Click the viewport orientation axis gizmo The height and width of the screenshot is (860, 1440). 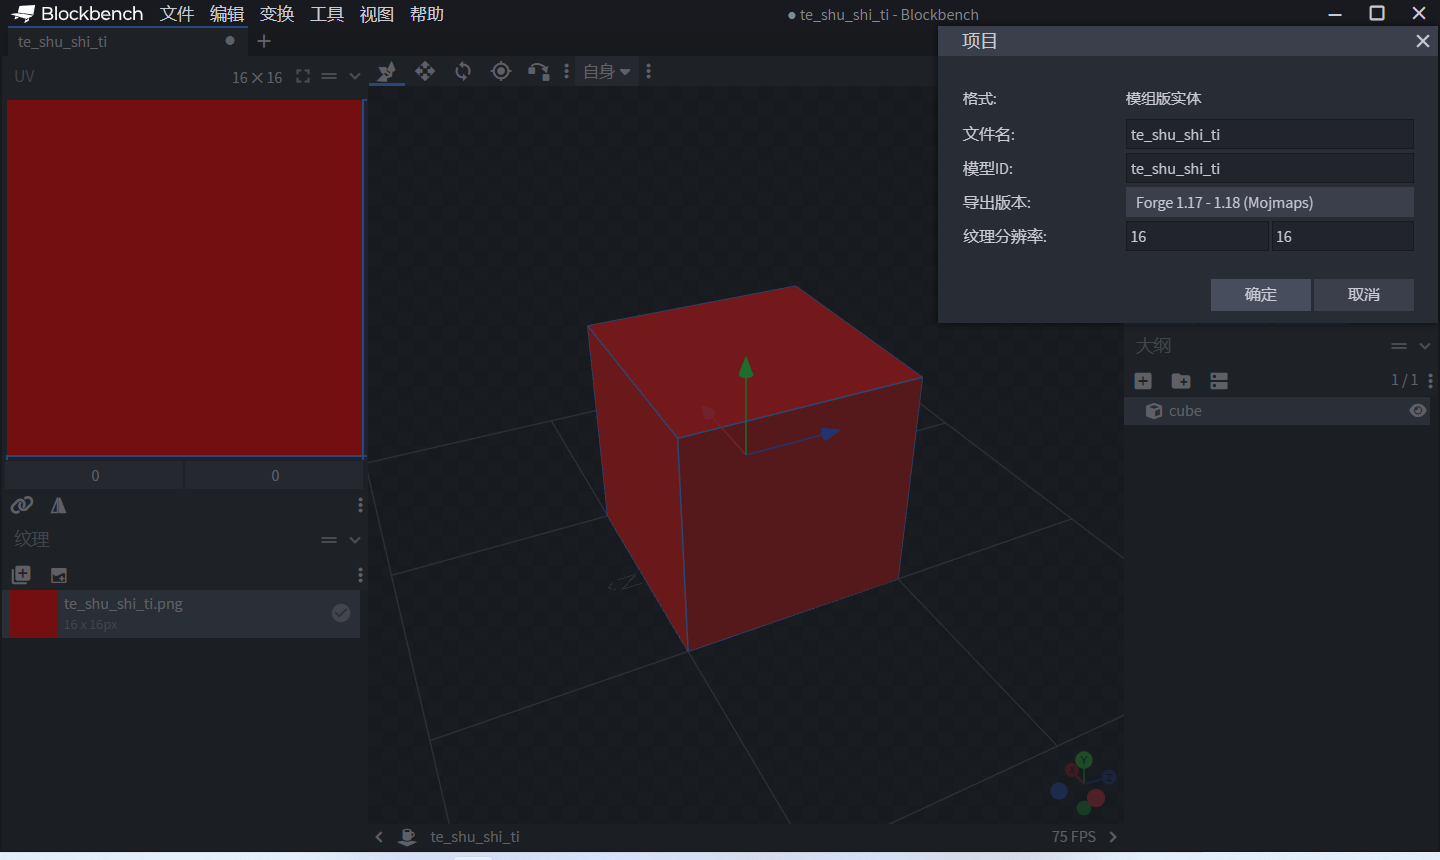click(1083, 783)
